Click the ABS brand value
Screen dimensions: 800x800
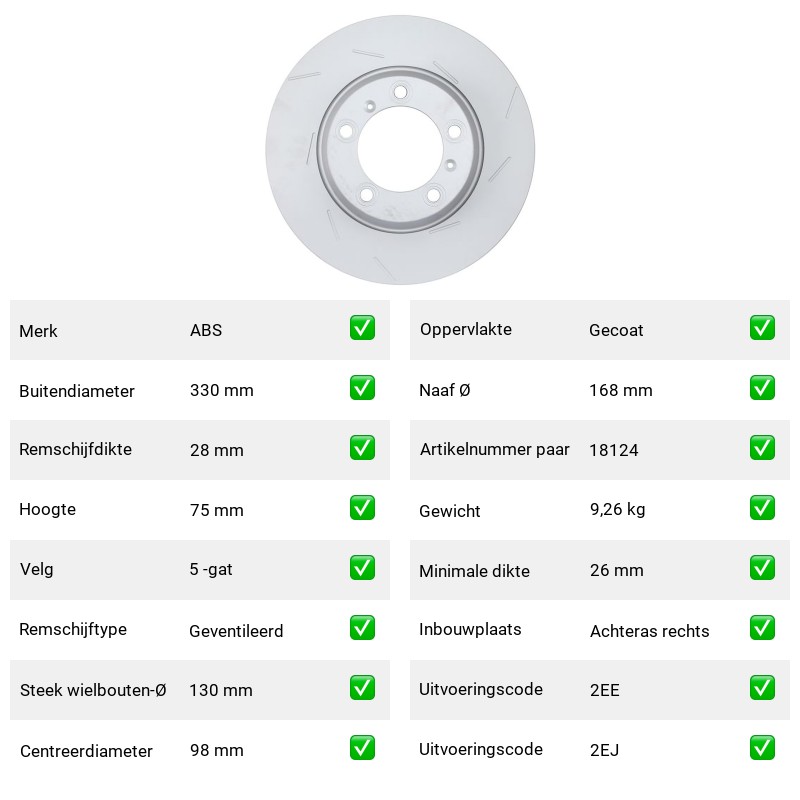click(x=206, y=330)
